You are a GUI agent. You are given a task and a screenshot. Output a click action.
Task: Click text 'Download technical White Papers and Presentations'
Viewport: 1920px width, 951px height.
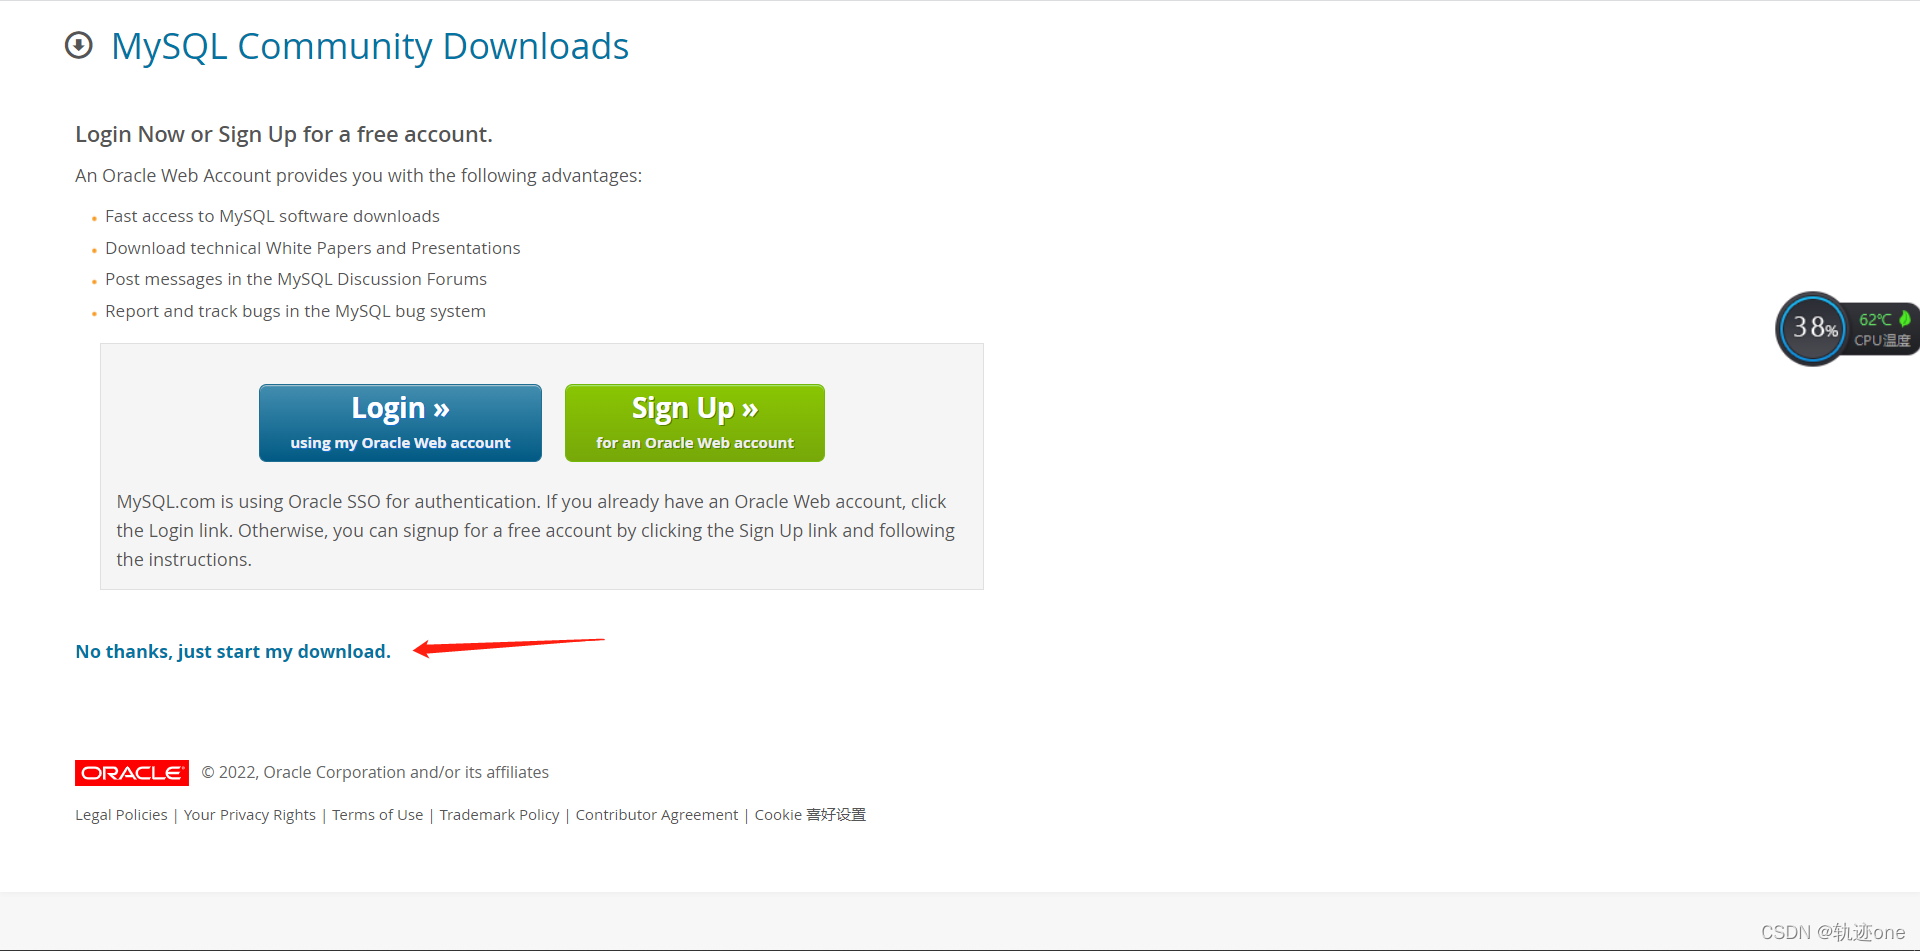[313, 248]
